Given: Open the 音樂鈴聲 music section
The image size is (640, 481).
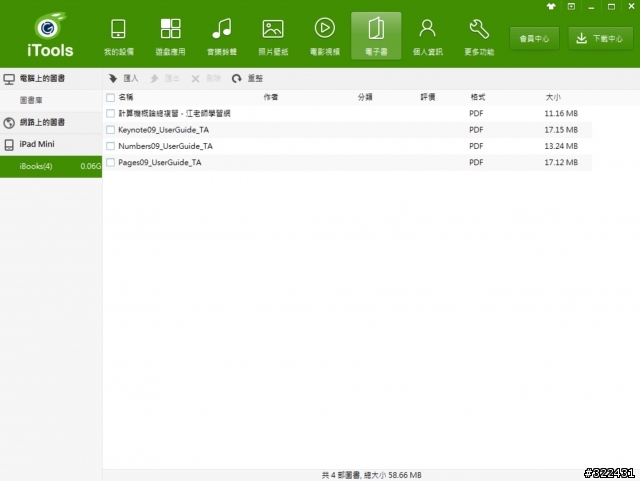Looking at the screenshot, I should (x=222, y=37).
